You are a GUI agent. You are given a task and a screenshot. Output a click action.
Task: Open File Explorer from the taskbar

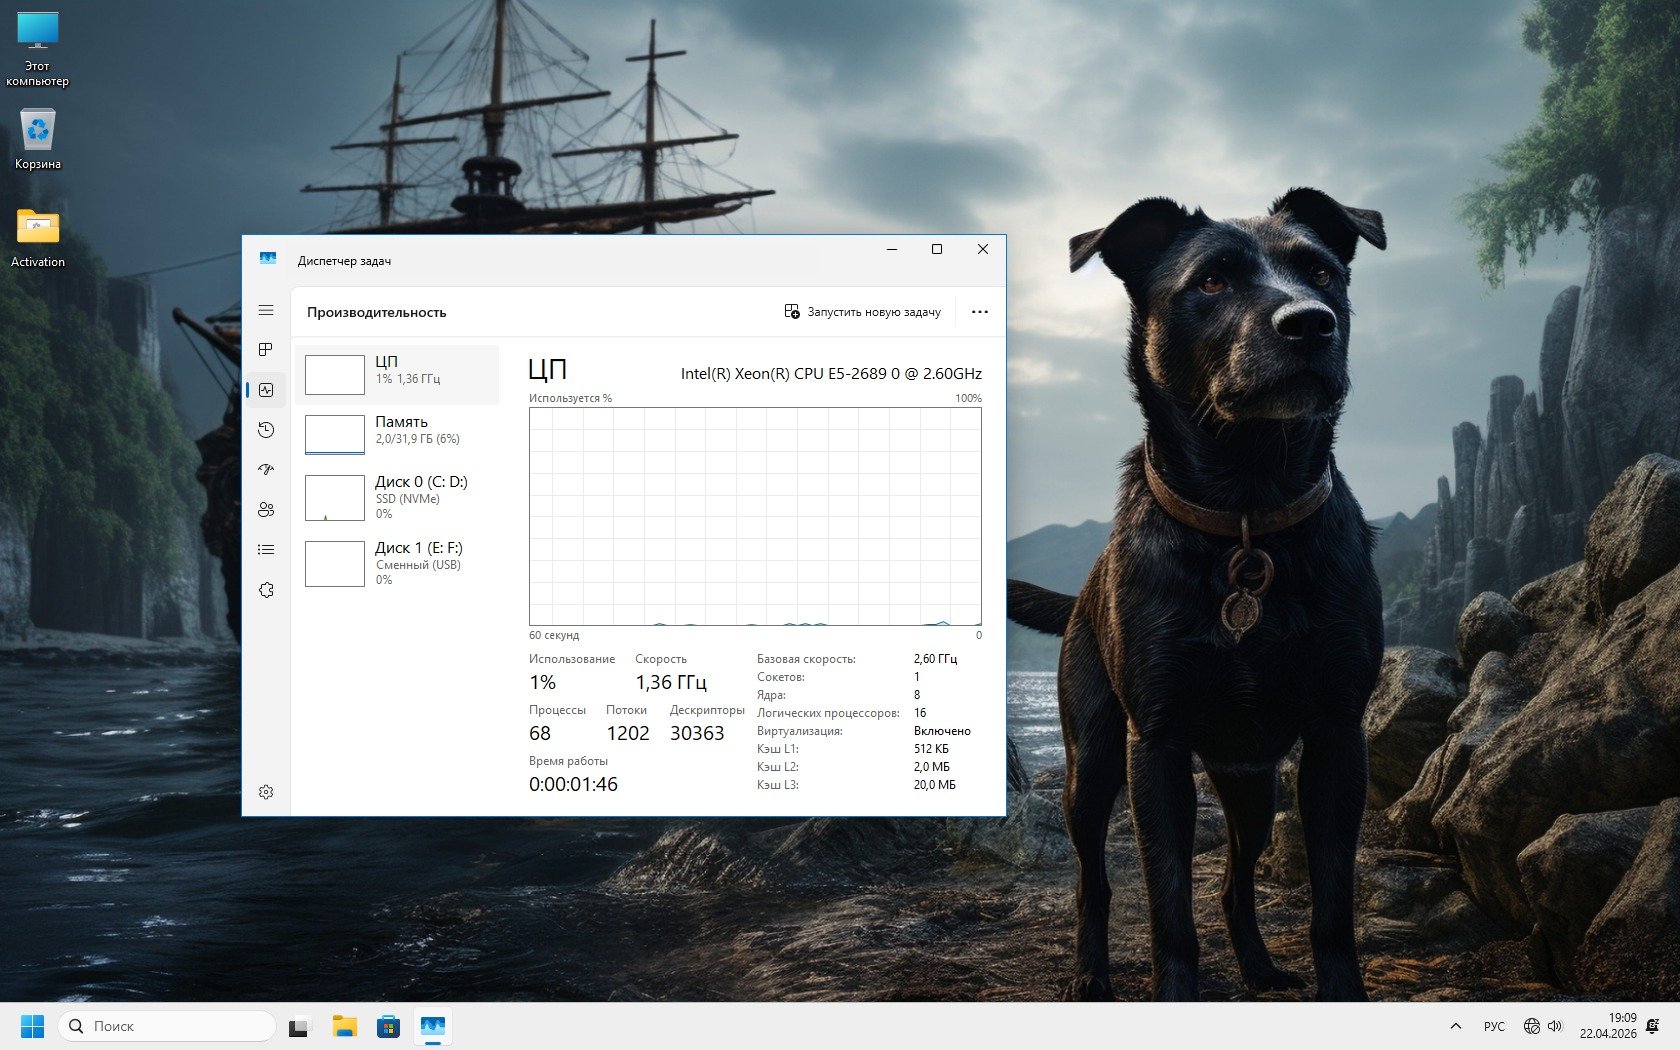click(x=345, y=1026)
